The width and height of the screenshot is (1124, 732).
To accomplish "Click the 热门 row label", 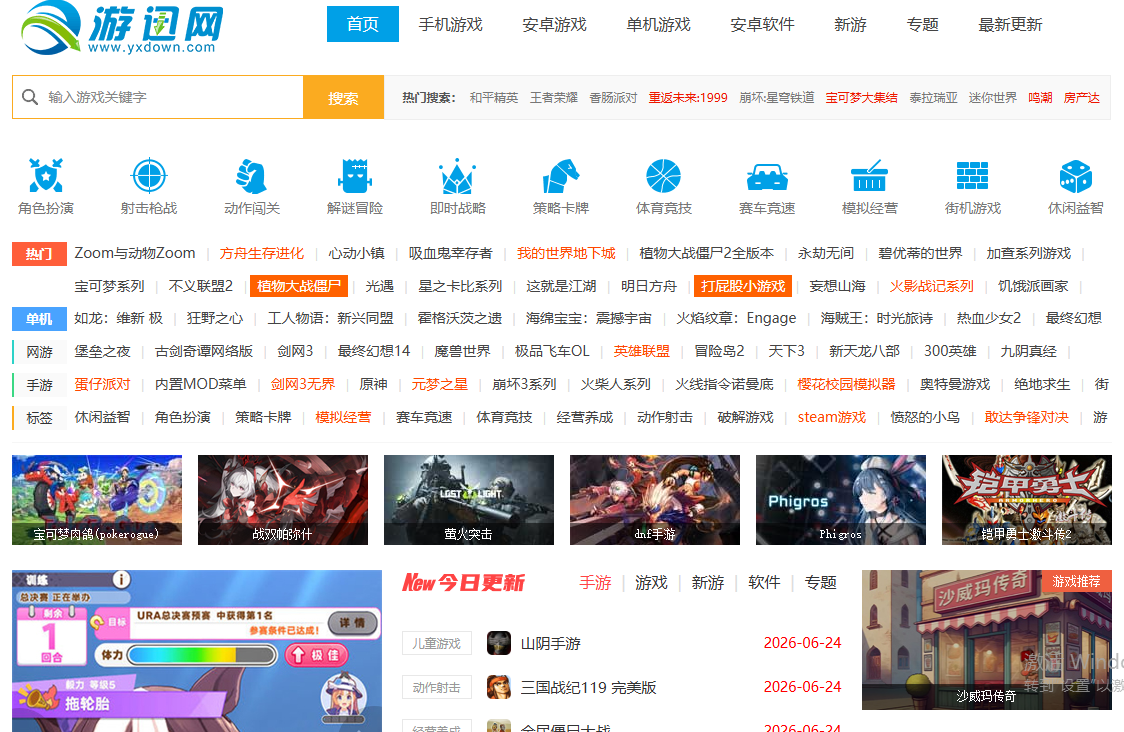I will (39, 254).
